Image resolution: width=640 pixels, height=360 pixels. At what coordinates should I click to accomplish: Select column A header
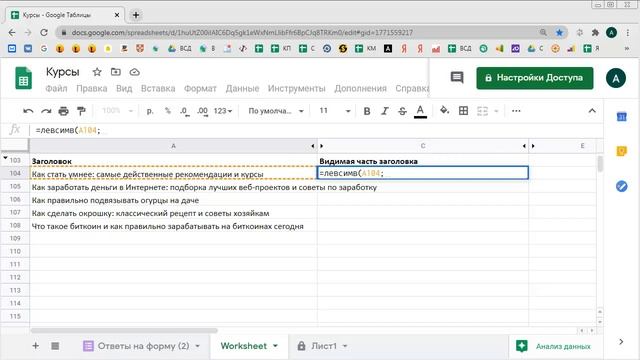click(x=173, y=146)
